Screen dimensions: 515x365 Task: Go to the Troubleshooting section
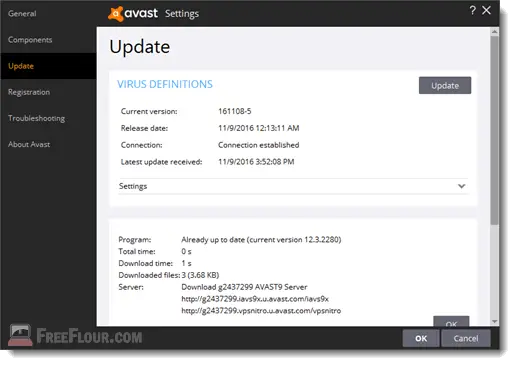pyautogui.click(x=36, y=118)
